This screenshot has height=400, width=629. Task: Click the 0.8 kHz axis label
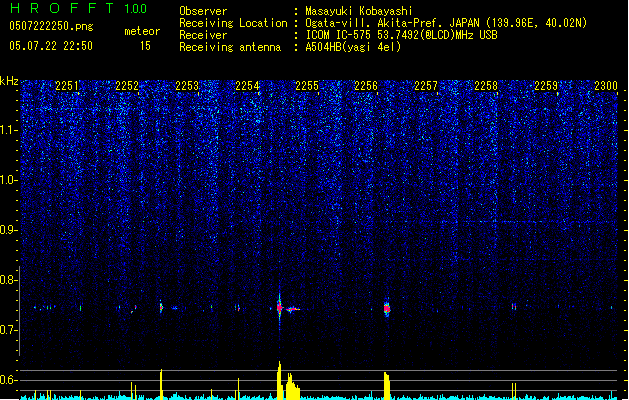tap(8, 280)
